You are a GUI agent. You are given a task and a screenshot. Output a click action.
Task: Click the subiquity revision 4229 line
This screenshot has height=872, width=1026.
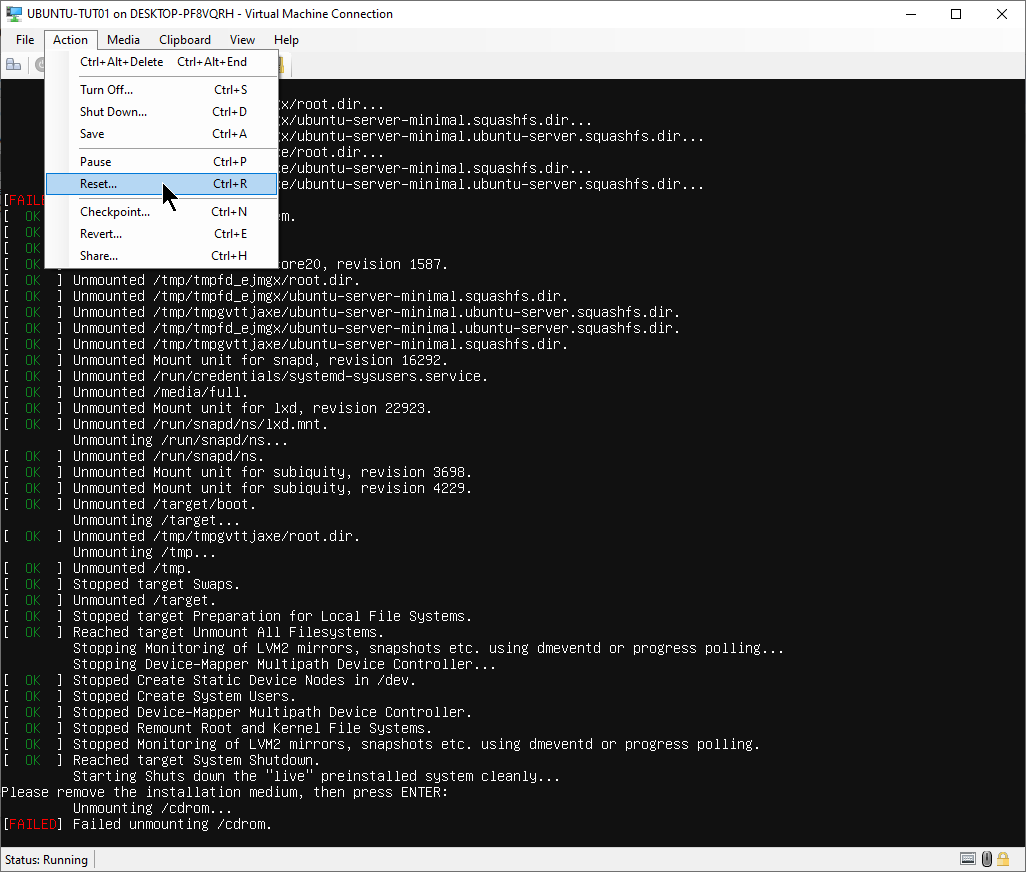[272, 489]
